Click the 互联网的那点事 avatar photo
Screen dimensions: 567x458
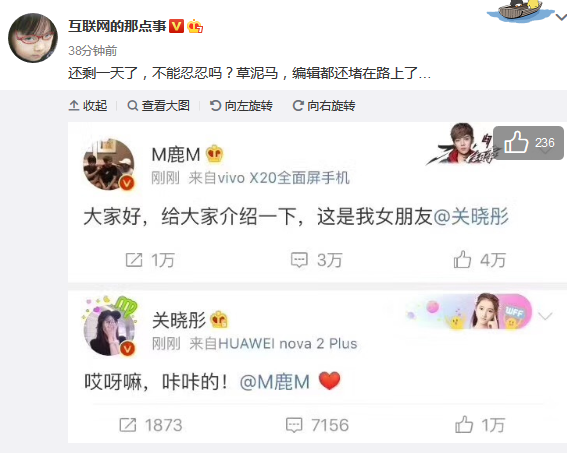[33, 38]
